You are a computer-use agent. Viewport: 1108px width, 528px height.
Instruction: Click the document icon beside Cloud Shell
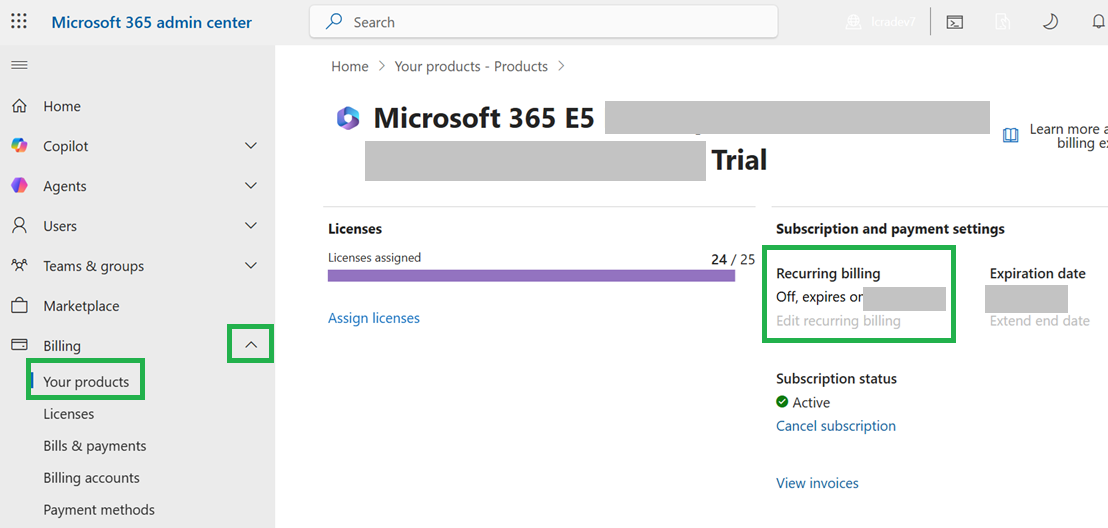(x=1002, y=22)
